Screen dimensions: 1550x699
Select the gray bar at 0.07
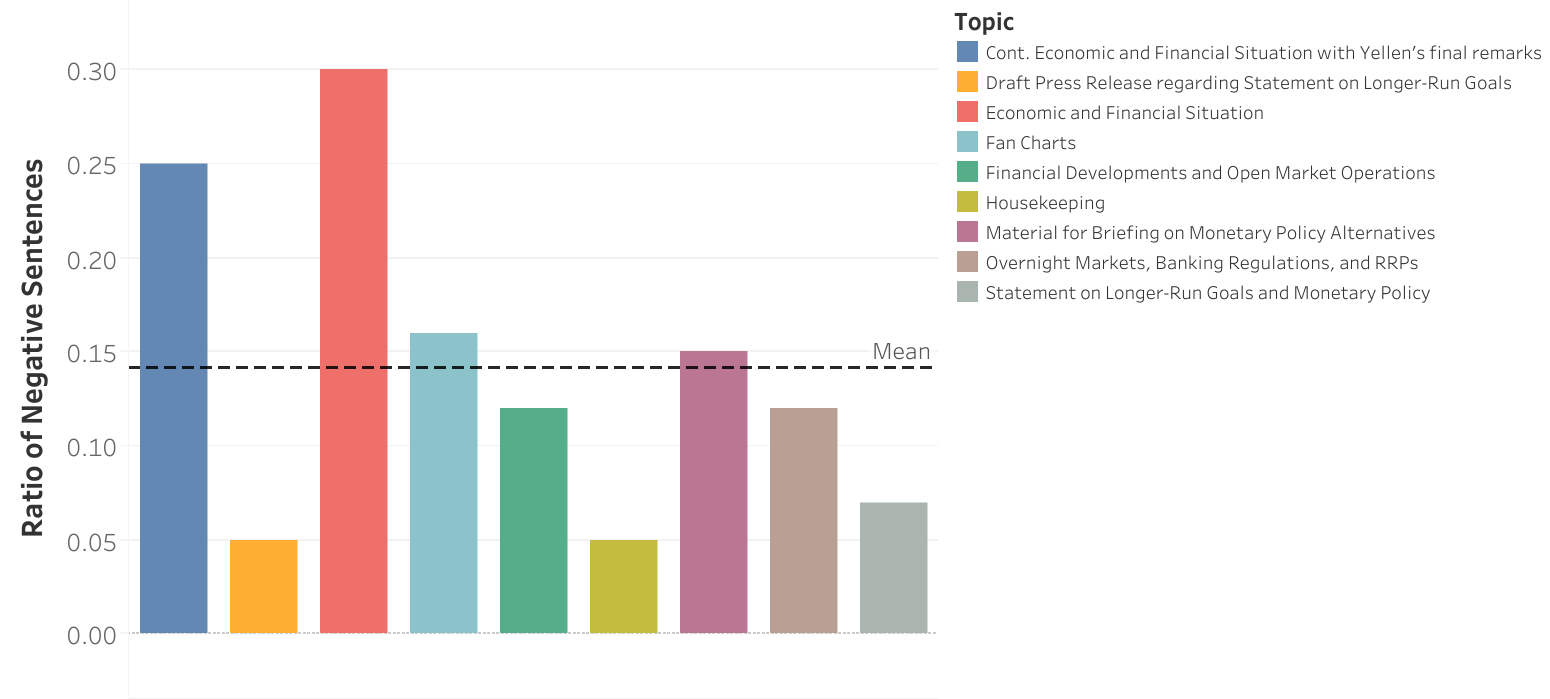[x=893, y=567]
